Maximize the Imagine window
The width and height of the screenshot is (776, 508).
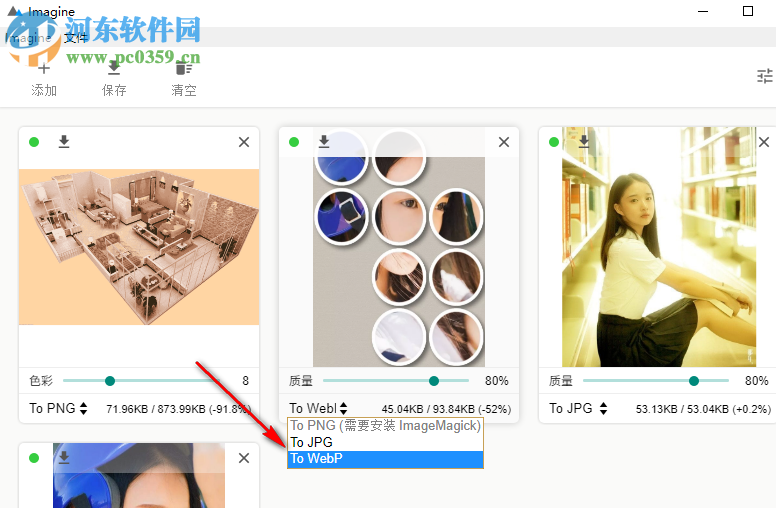coord(748,11)
